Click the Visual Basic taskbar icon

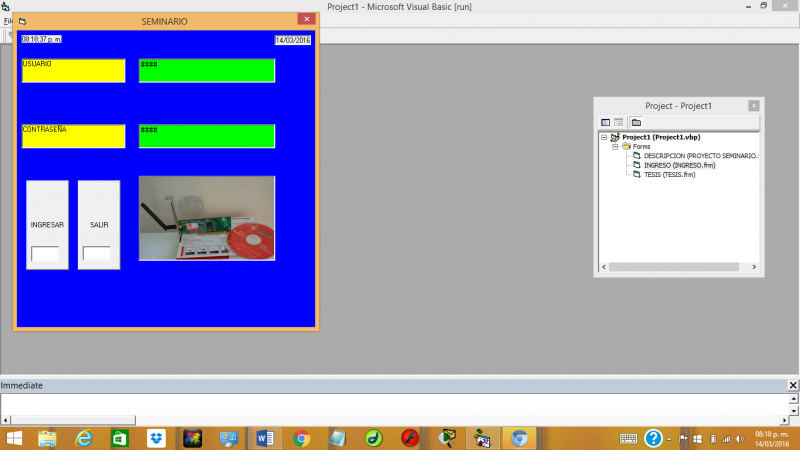[482, 438]
